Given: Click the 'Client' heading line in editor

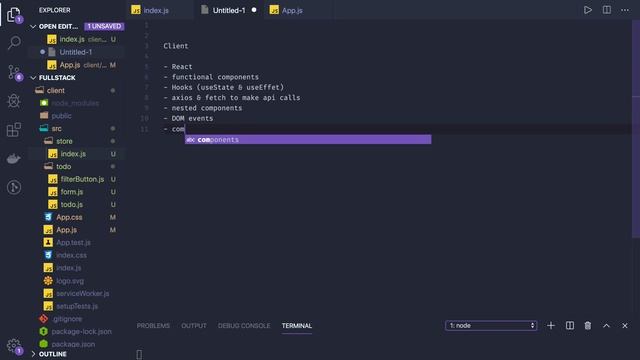Looking at the screenshot, I should (x=176, y=46).
